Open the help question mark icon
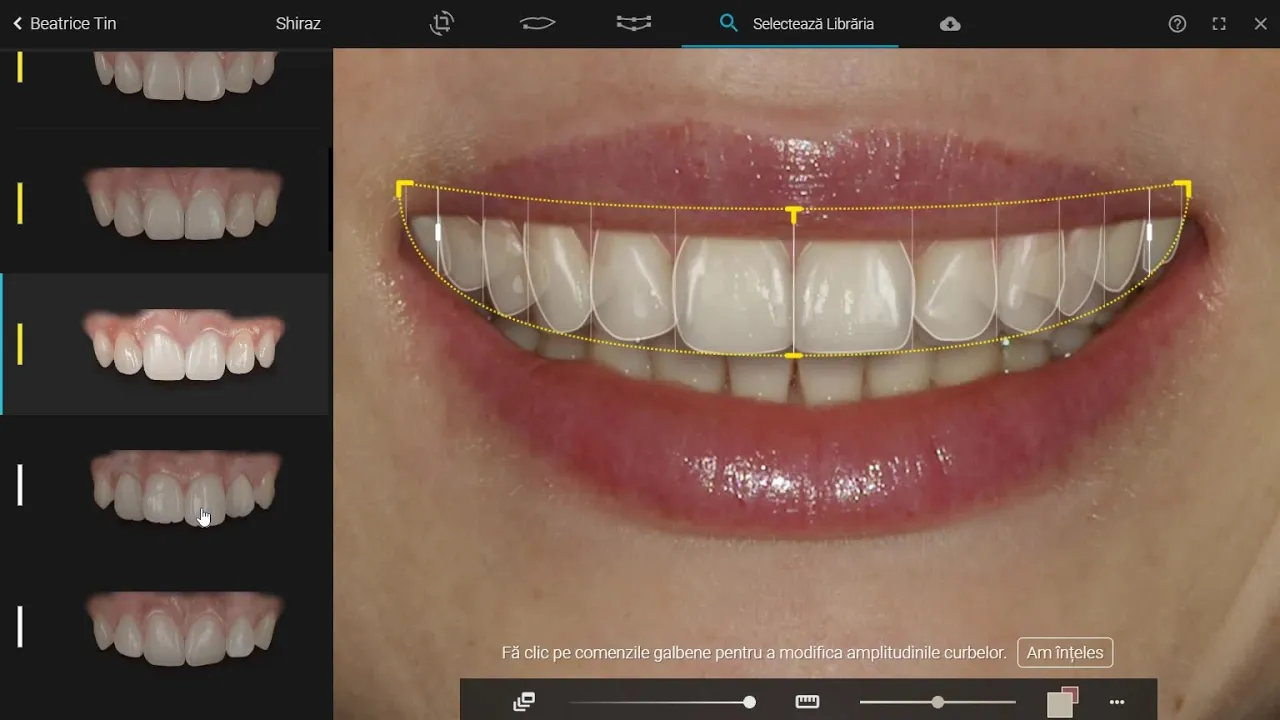This screenshot has height=720, width=1280. [1177, 24]
